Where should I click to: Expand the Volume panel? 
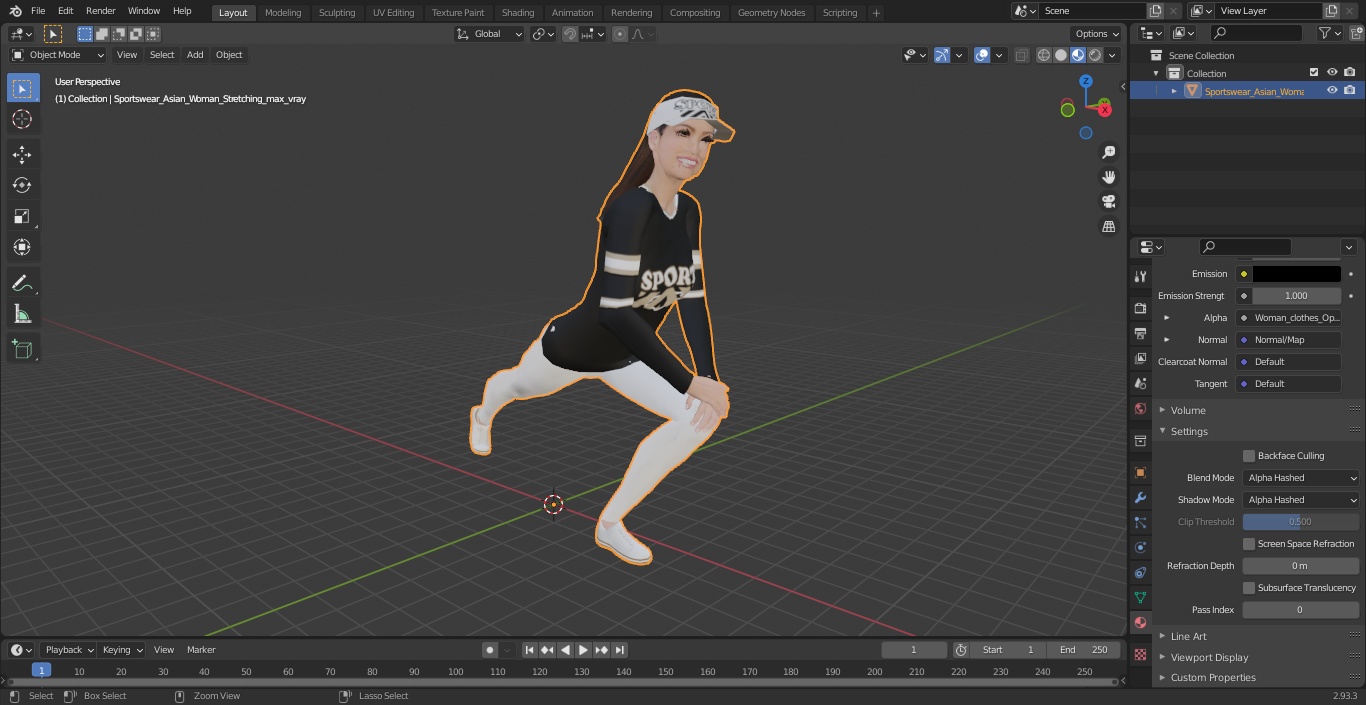[x=1188, y=410]
